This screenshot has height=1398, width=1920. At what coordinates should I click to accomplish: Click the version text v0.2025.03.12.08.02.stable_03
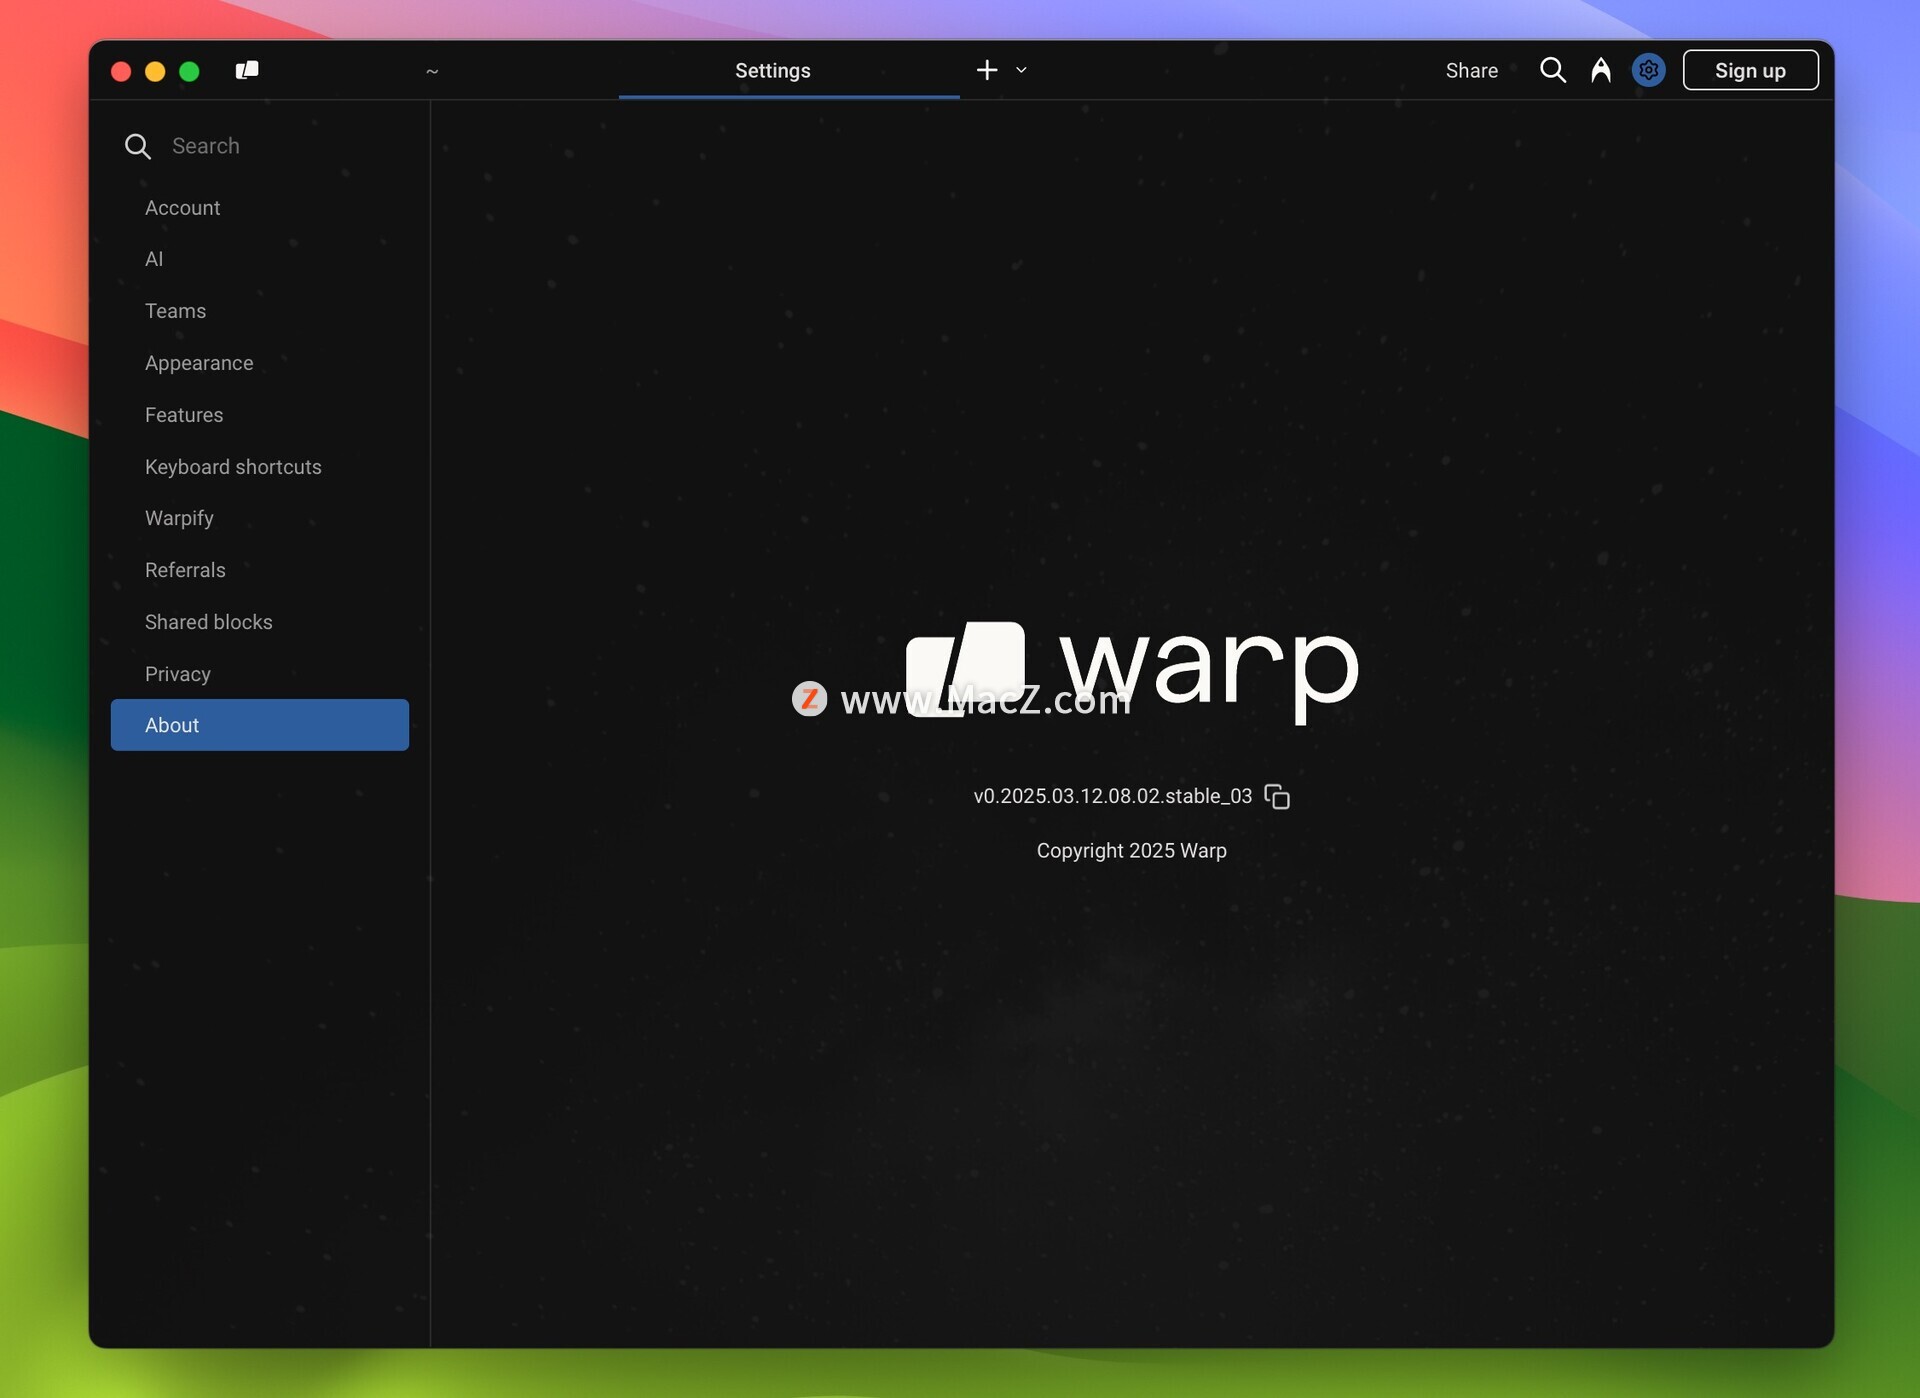(x=1112, y=796)
